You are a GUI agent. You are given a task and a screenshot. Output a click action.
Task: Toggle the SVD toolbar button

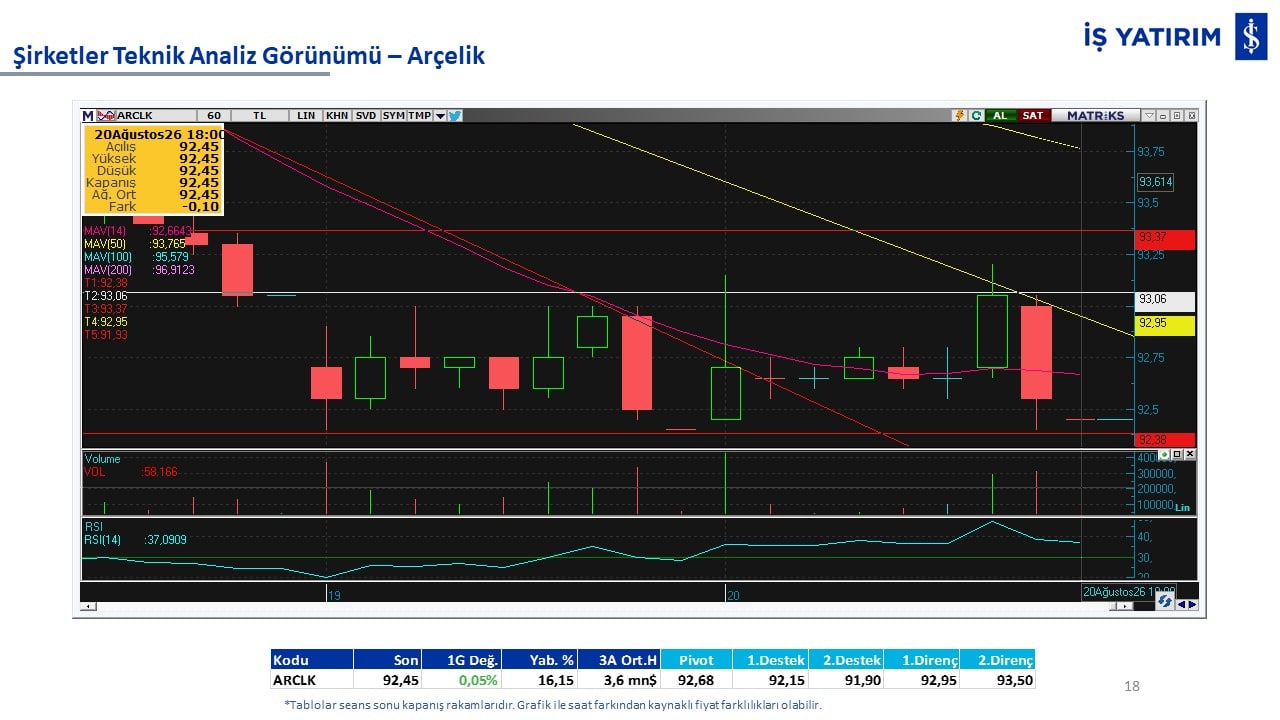366,116
